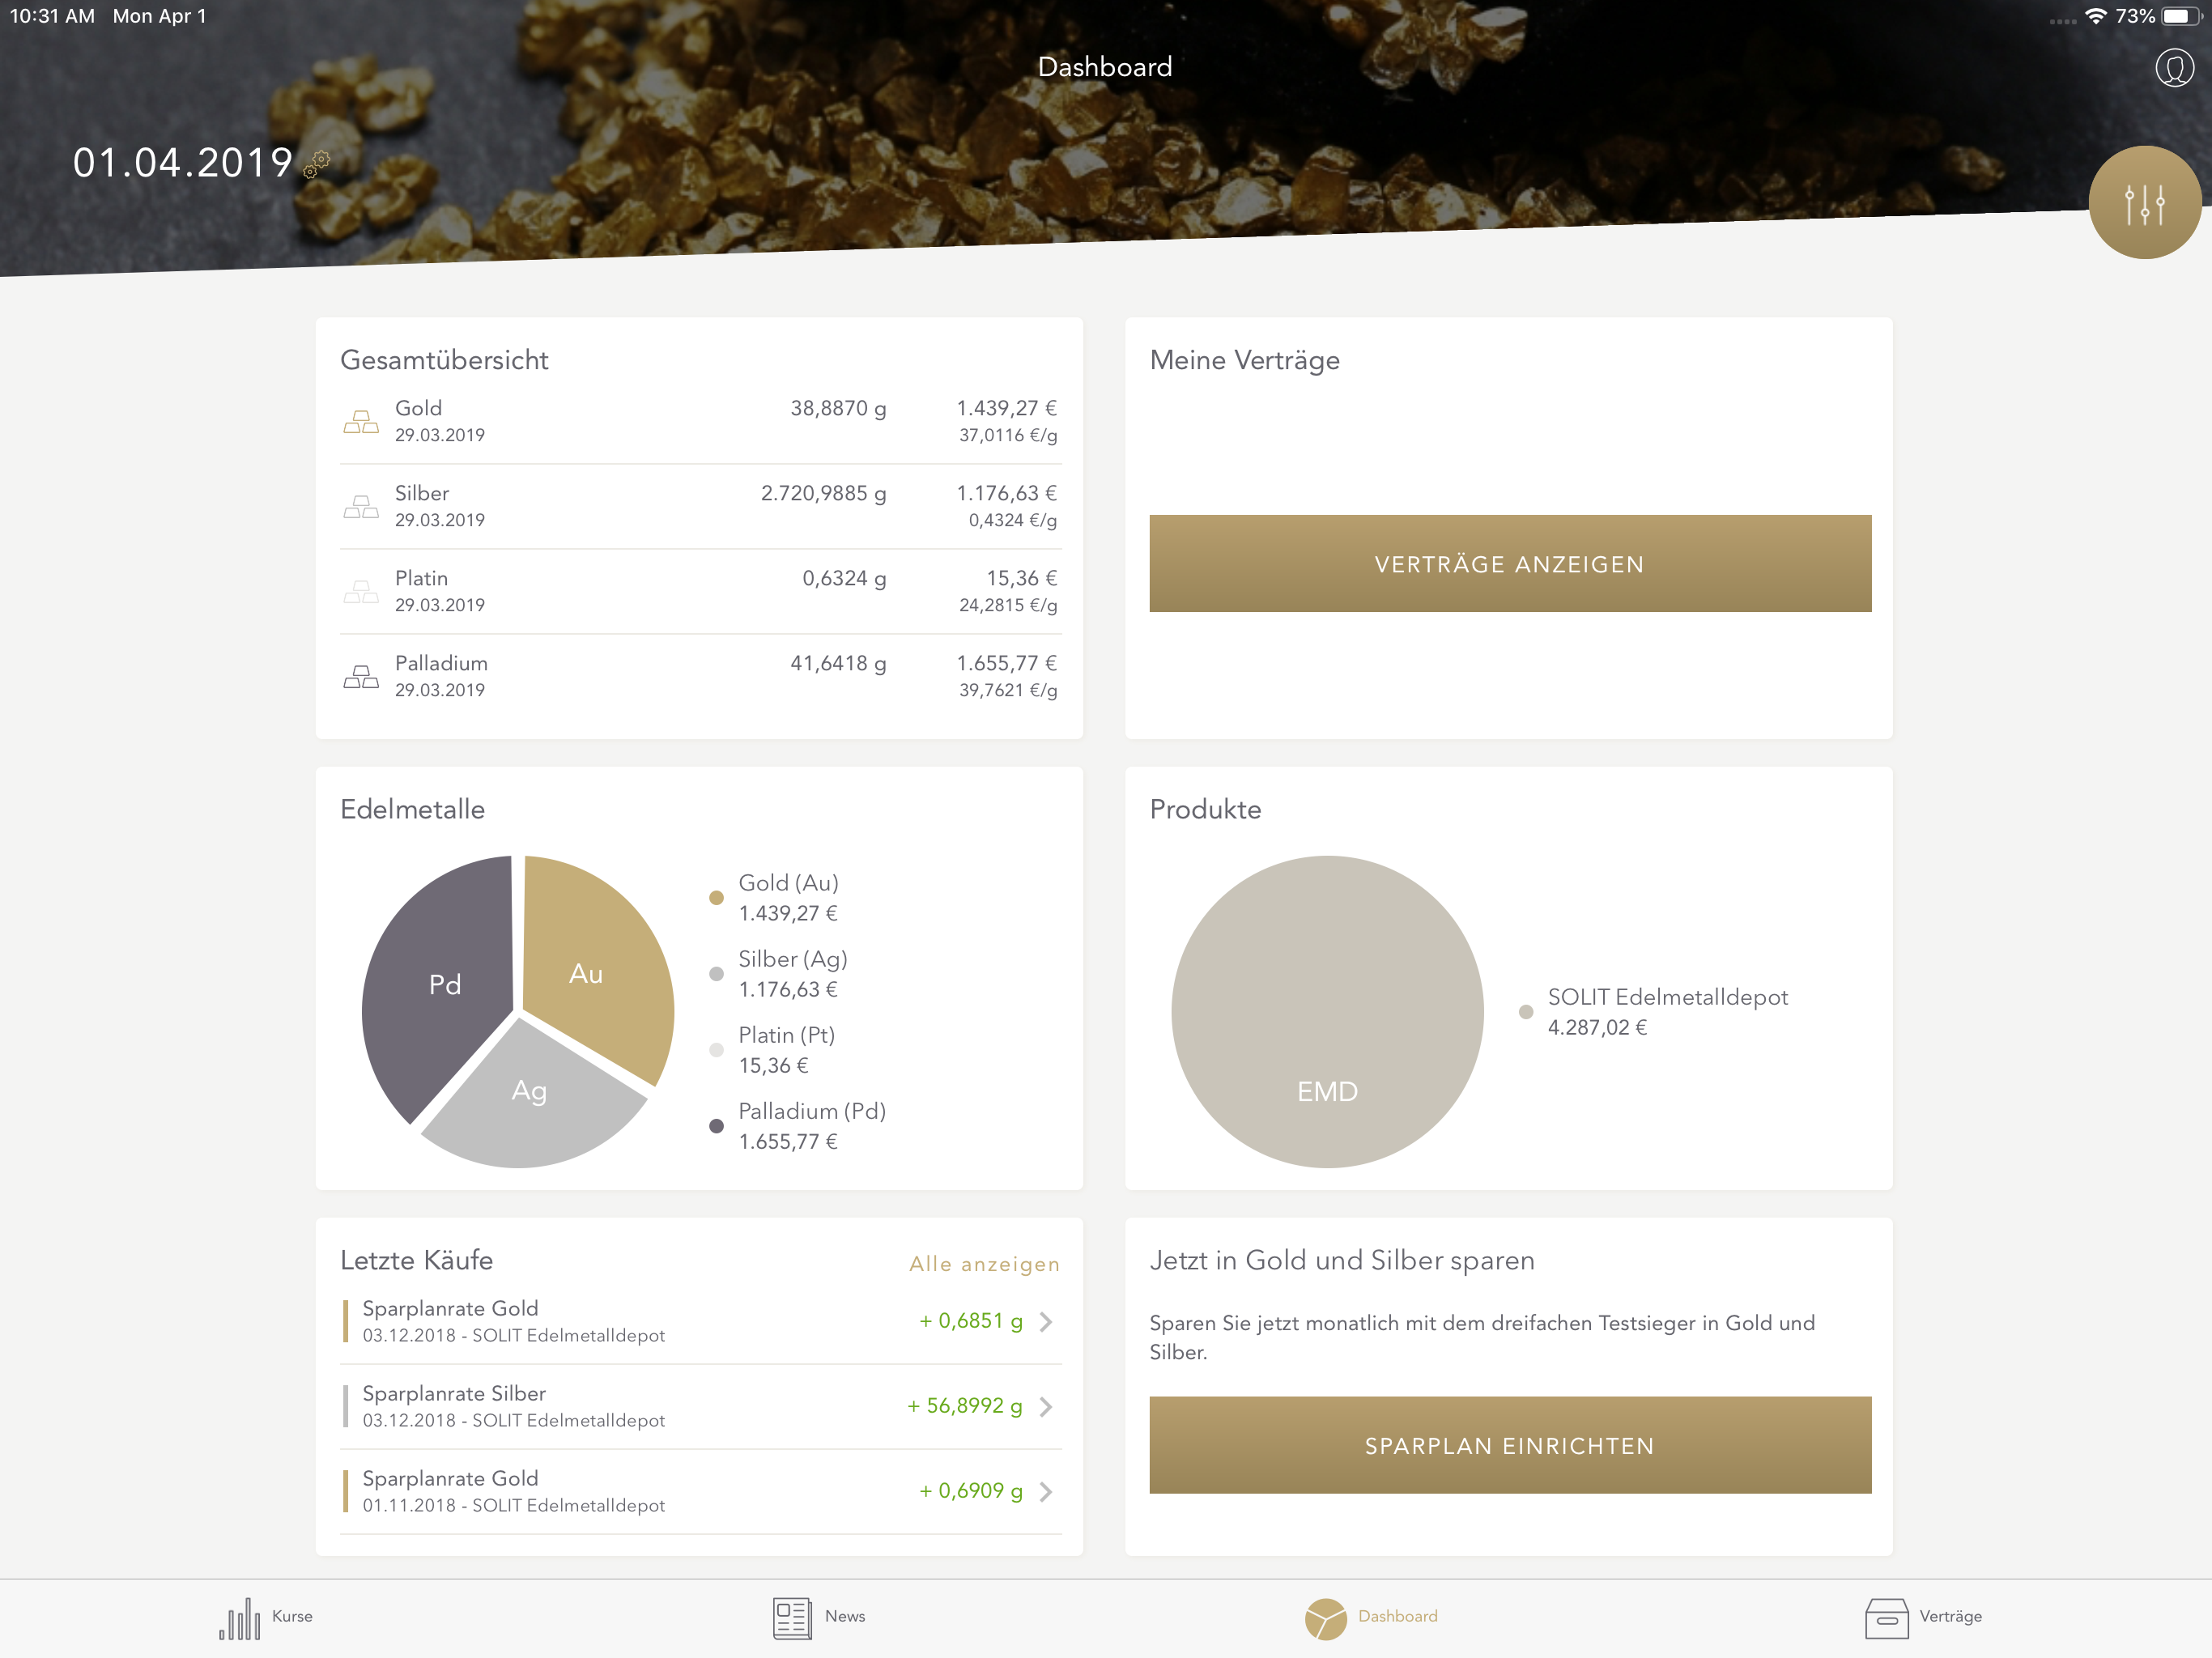The image size is (2212, 1658).
Task: Switch to the Kurse tab
Action: [292, 1617]
